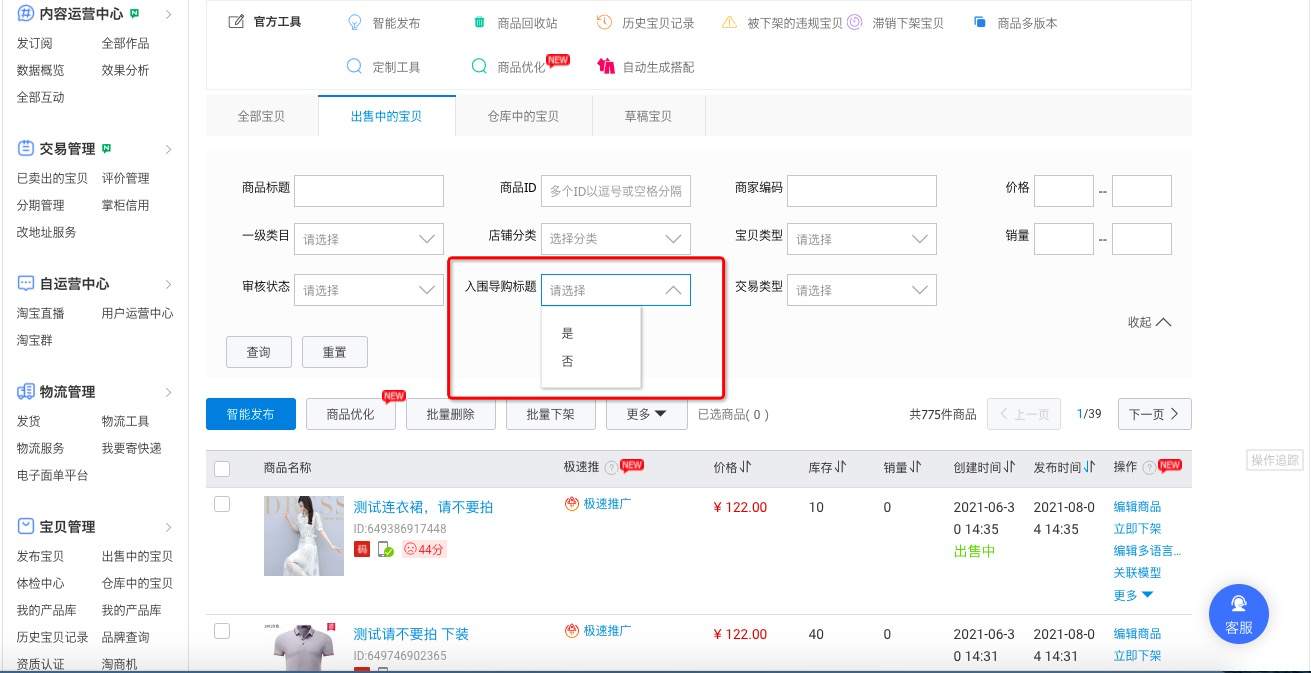Switch to the 仓库中的宝贝 tab
Screen dimensions: 1311x673
[x=524, y=116]
